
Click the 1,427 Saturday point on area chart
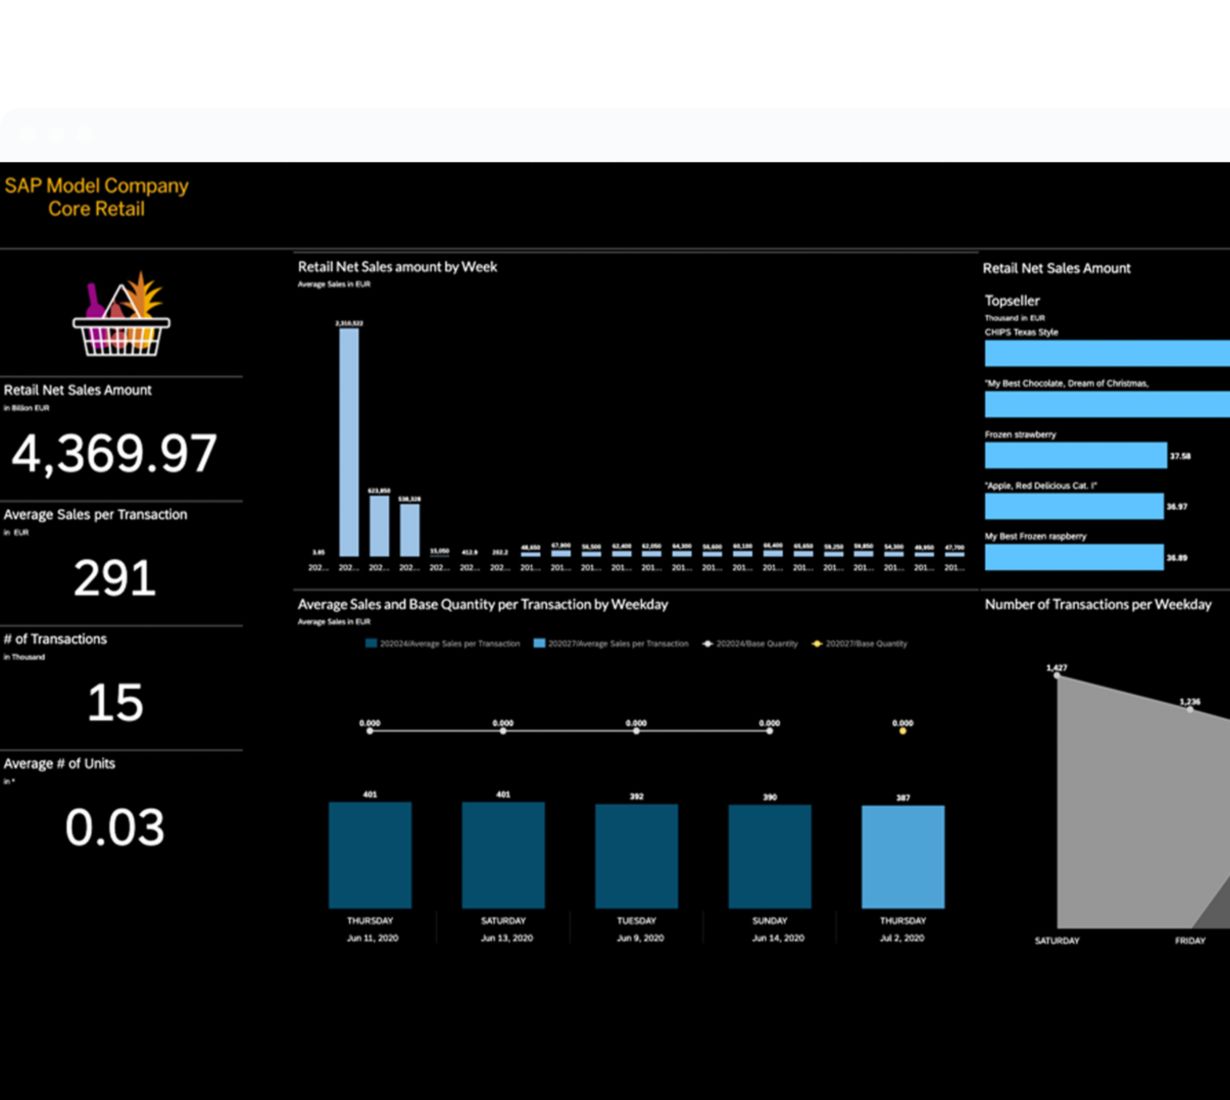[x=1057, y=677]
